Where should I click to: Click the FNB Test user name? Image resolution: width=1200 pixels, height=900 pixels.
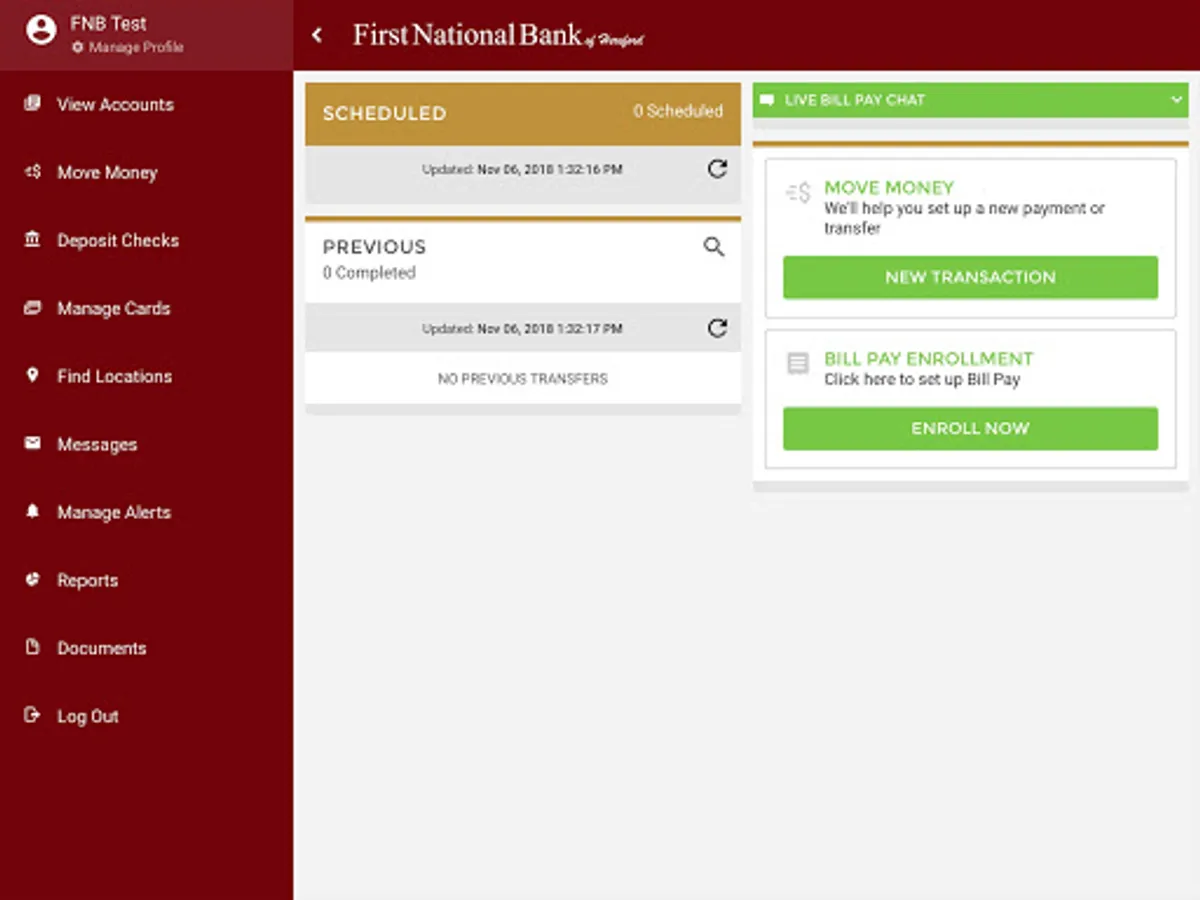coord(108,23)
